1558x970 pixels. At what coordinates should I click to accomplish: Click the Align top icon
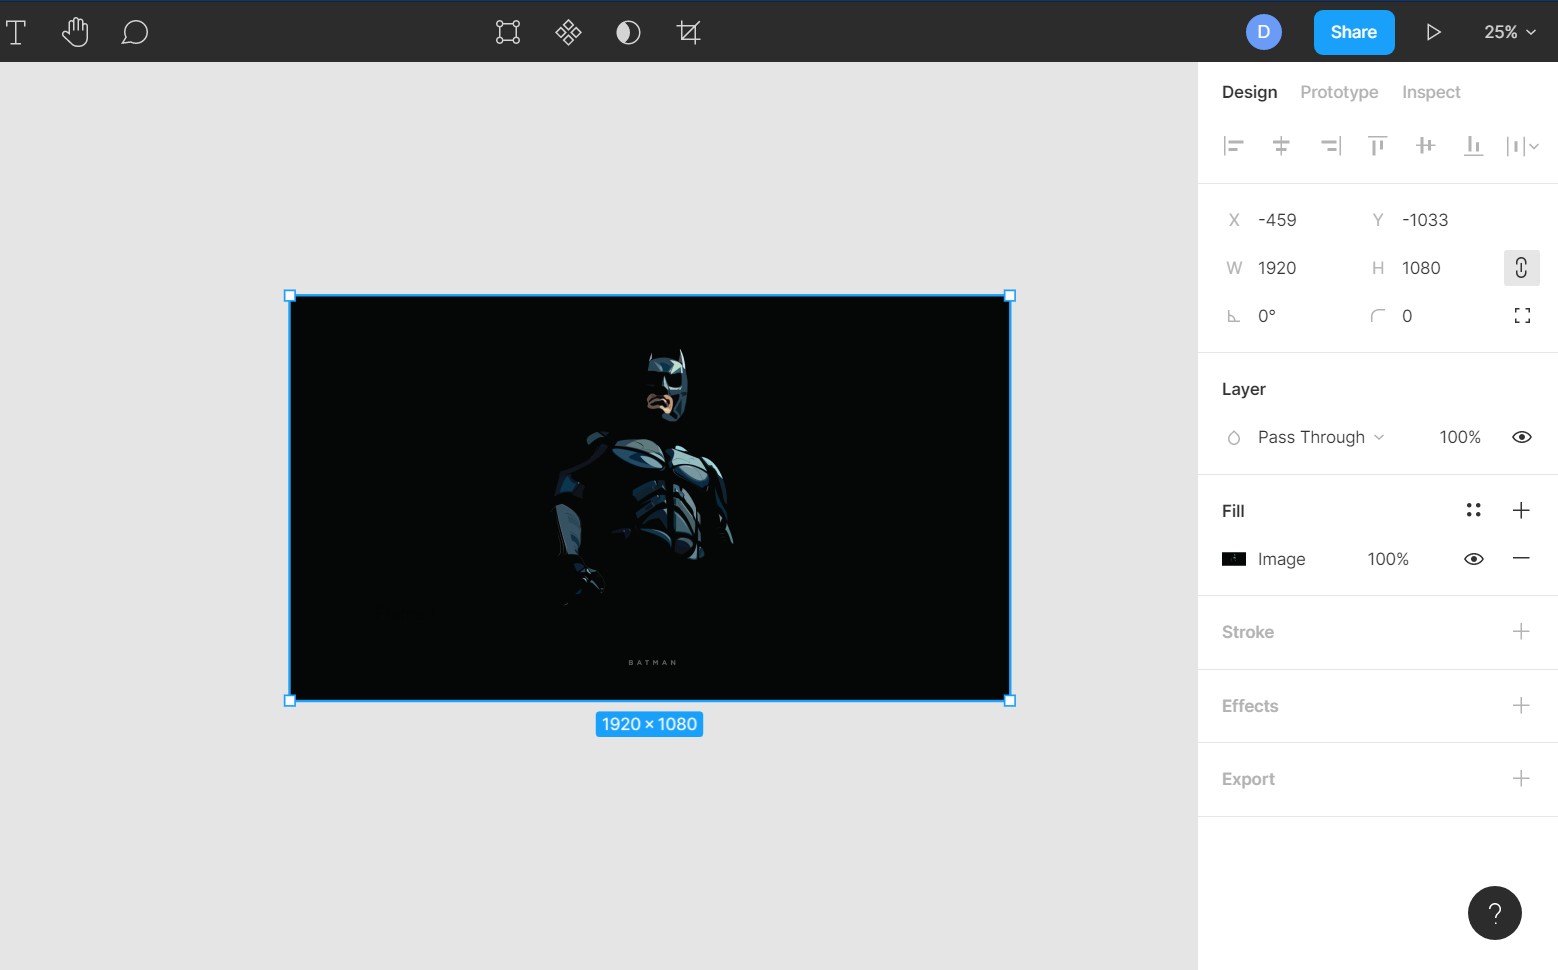click(1377, 146)
